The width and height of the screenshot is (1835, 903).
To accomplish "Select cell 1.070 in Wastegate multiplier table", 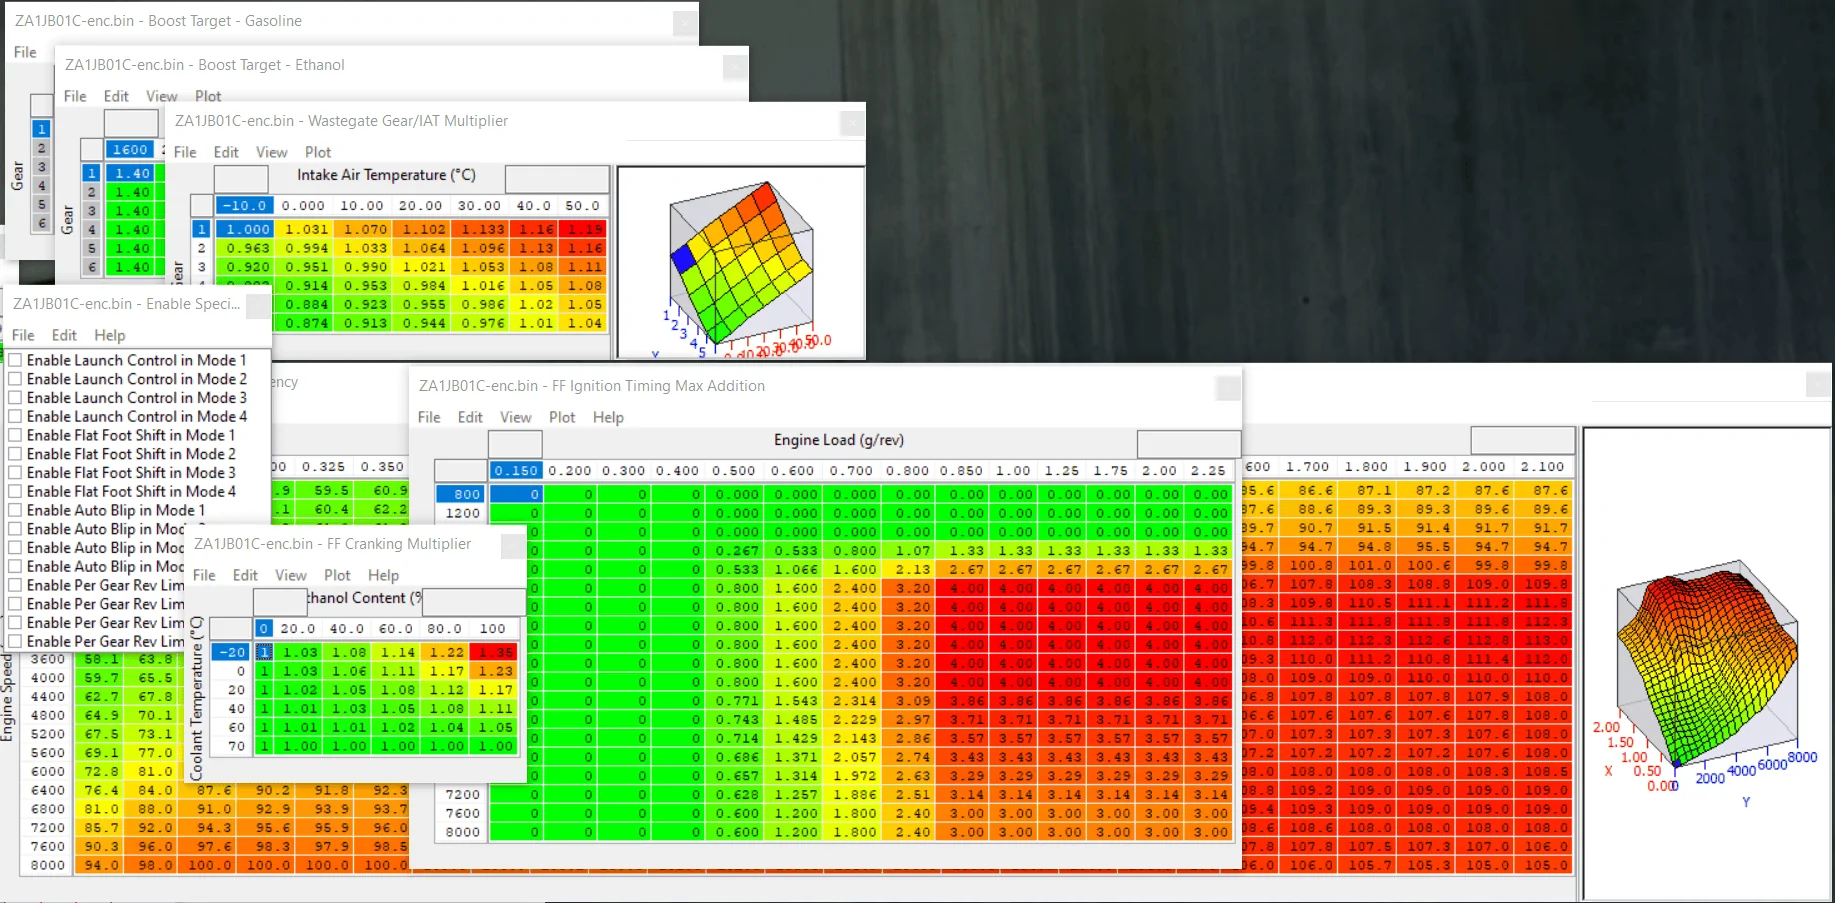I will coord(362,229).
